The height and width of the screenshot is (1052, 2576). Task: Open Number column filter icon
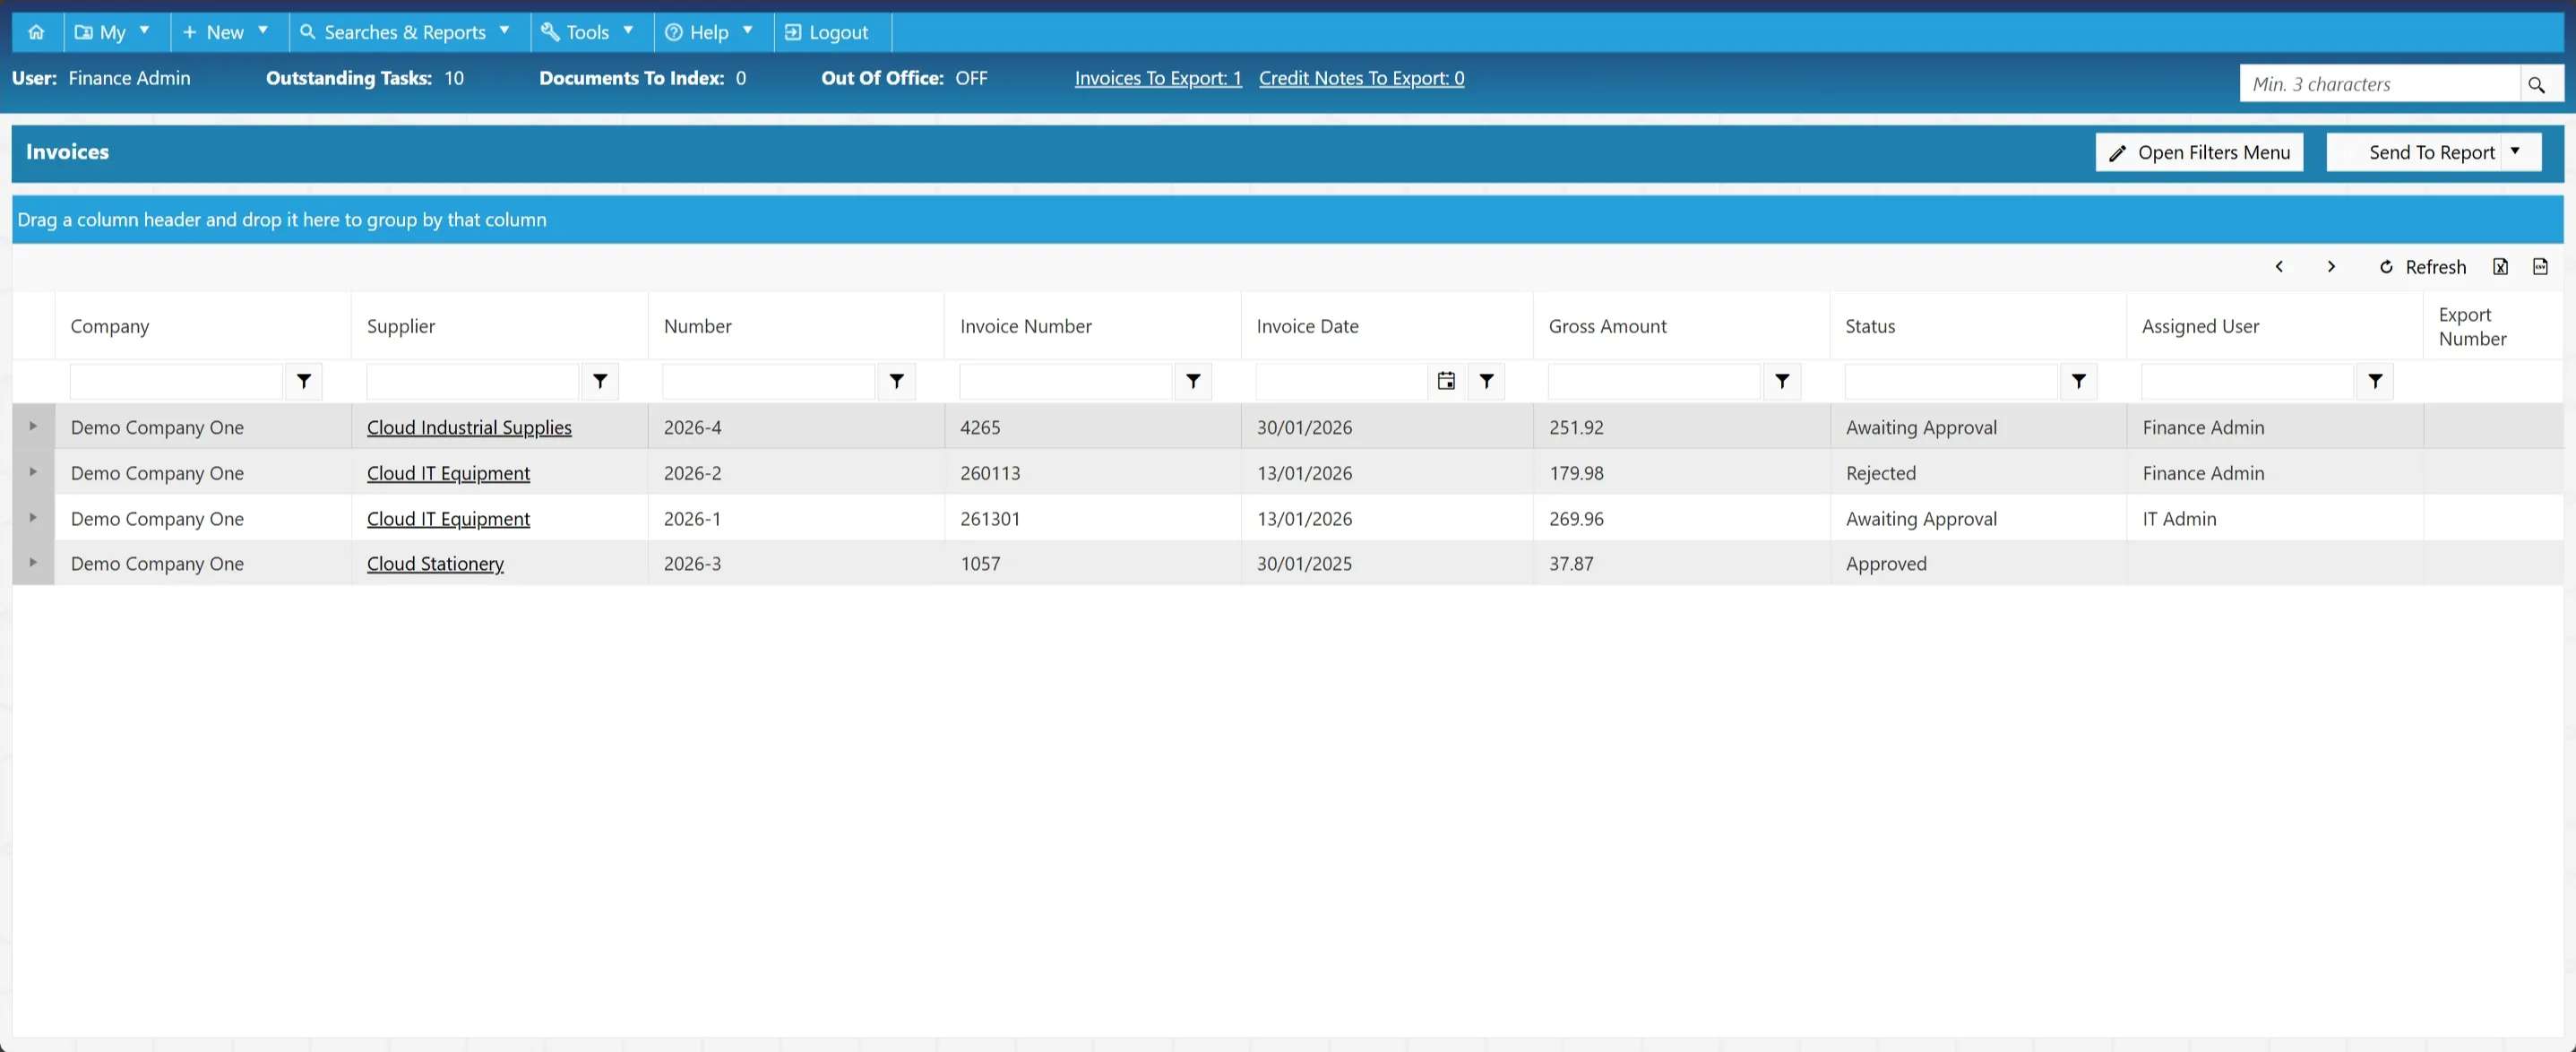pyautogui.click(x=897, y=381)
